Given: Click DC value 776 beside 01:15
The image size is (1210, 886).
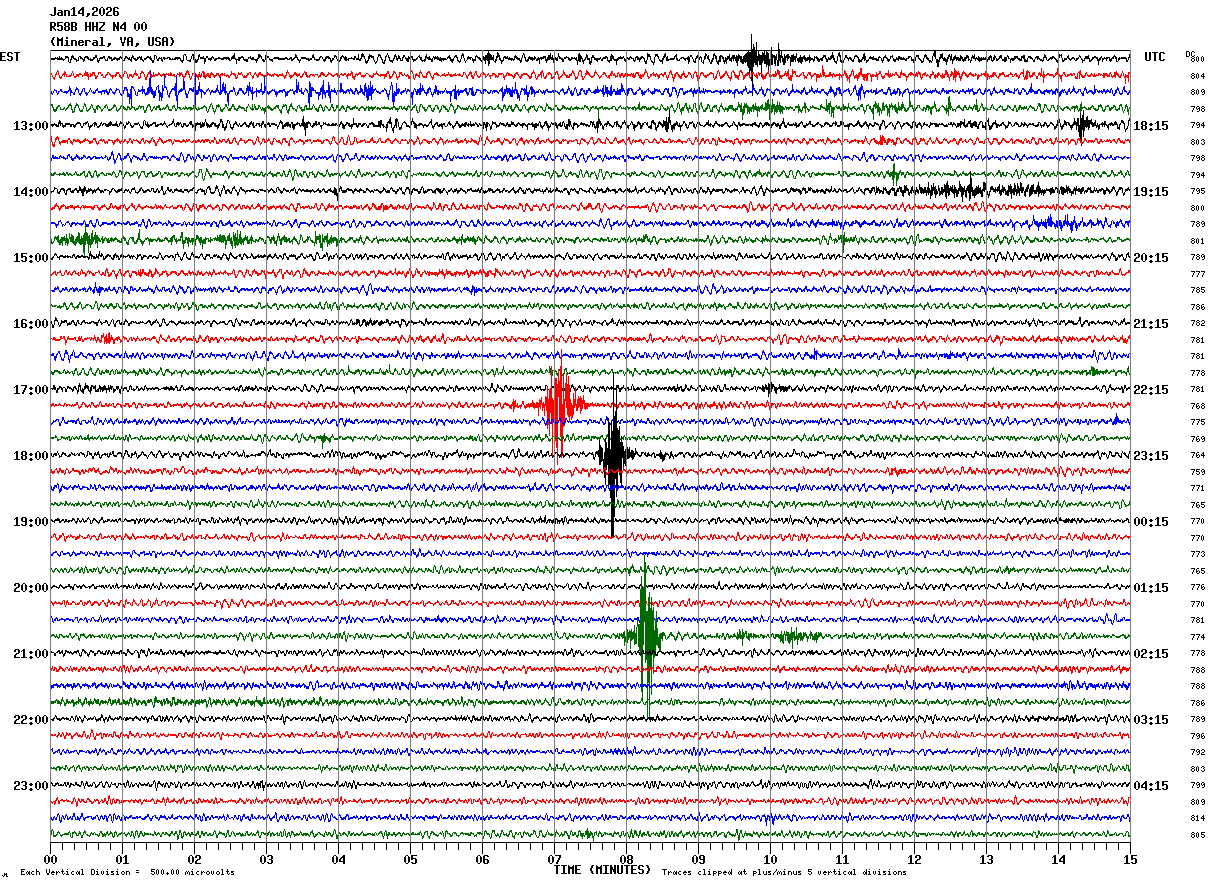Looking at the screenshot, I should pyautogui.click(x=1197, y=587).
